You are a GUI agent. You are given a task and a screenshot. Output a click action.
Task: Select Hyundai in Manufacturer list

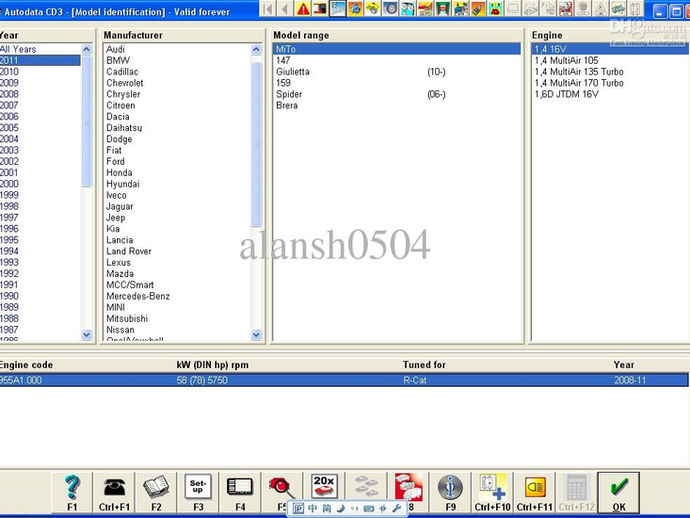point(177,184)
